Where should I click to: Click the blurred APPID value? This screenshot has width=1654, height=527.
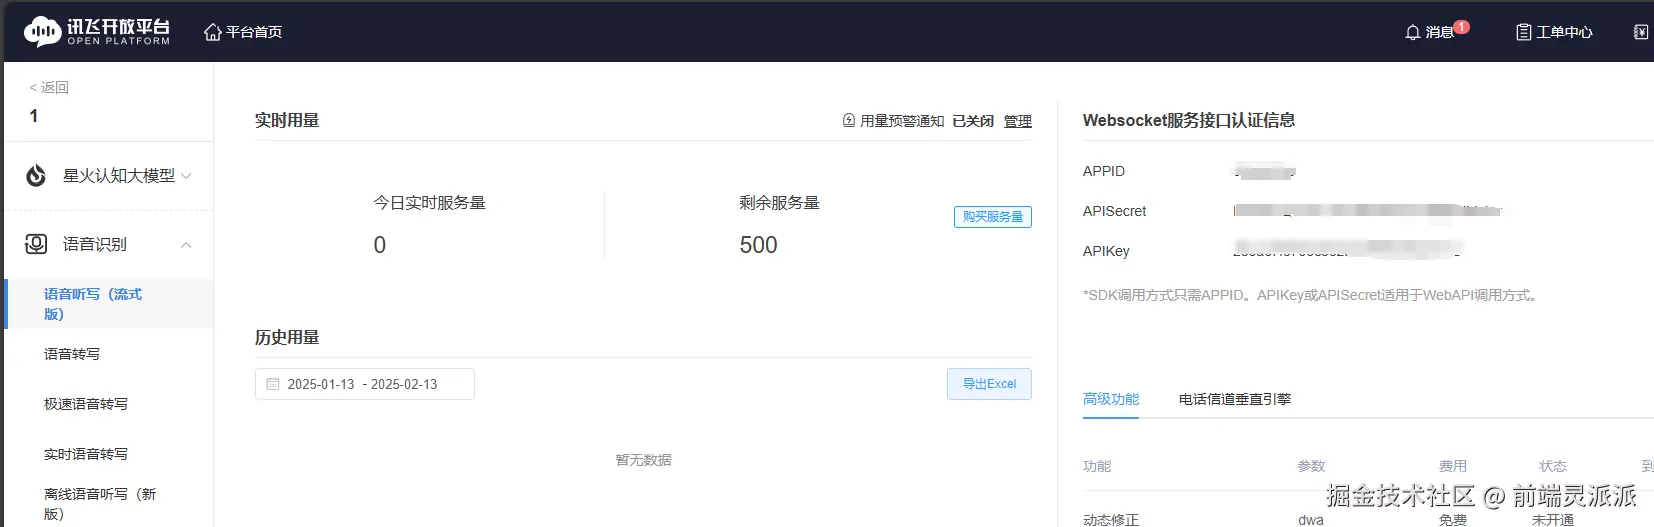[1264, 171]
